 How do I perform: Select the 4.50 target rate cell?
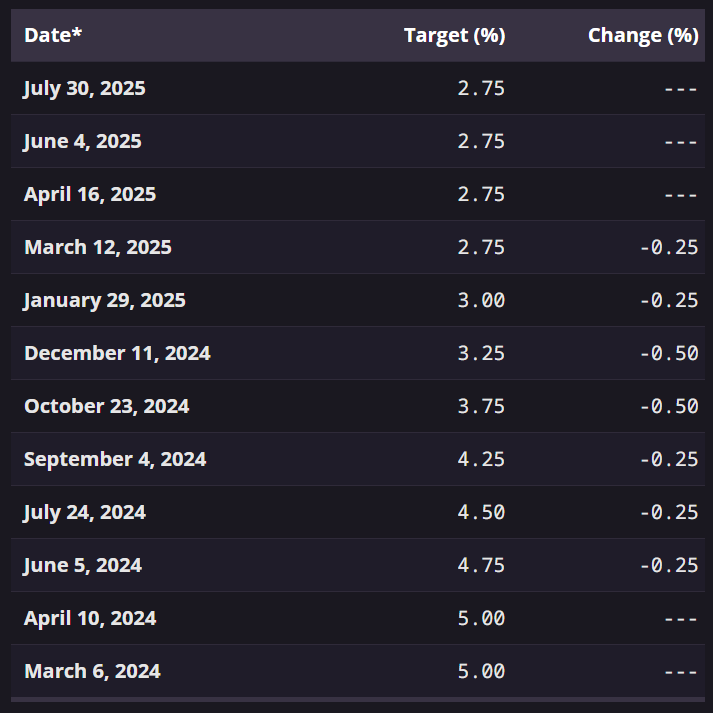[481, 512]
